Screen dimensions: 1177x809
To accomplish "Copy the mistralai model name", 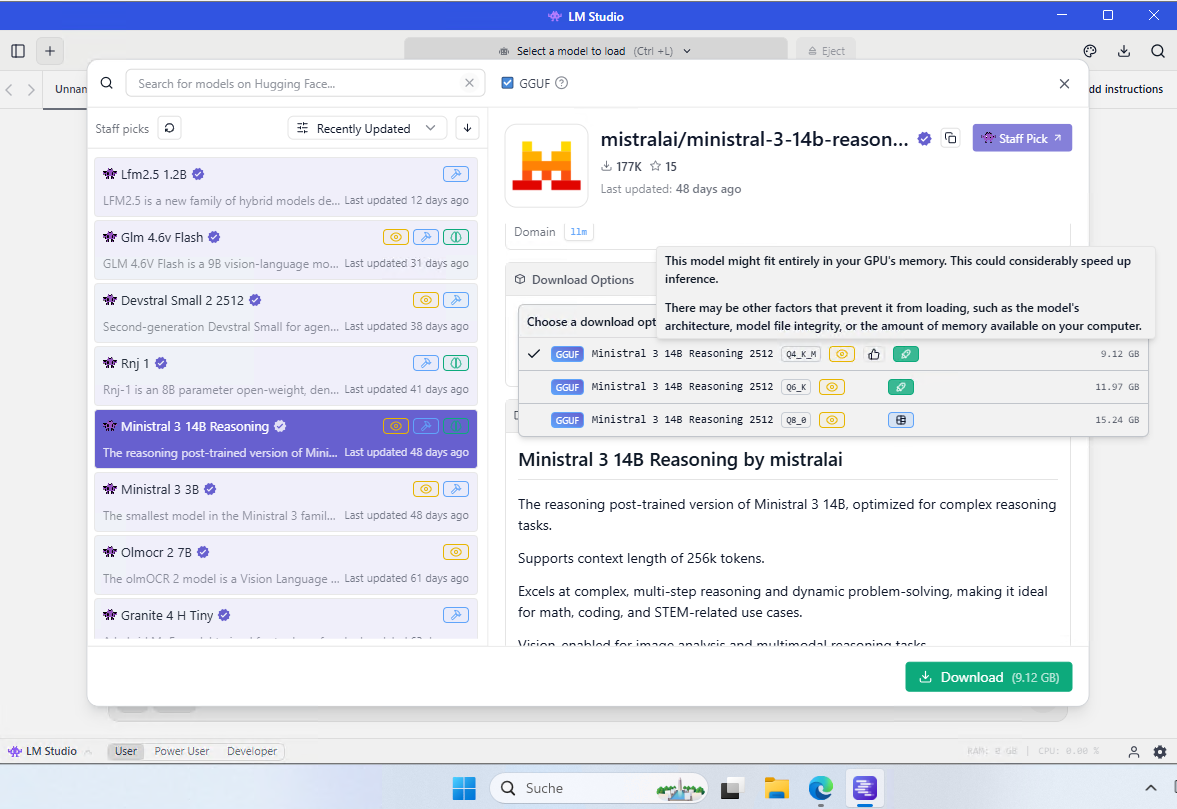I will (951, 138).
